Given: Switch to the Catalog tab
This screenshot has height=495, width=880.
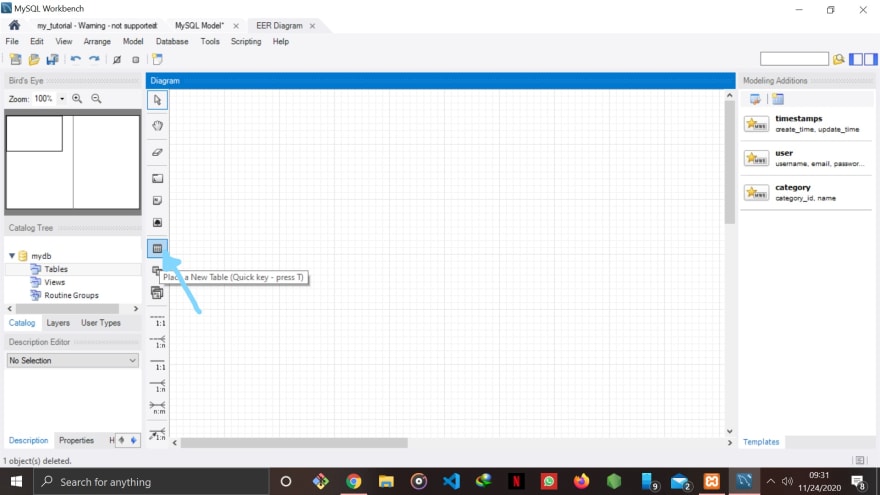Looking at the screenshot, I should pos(22,323).
